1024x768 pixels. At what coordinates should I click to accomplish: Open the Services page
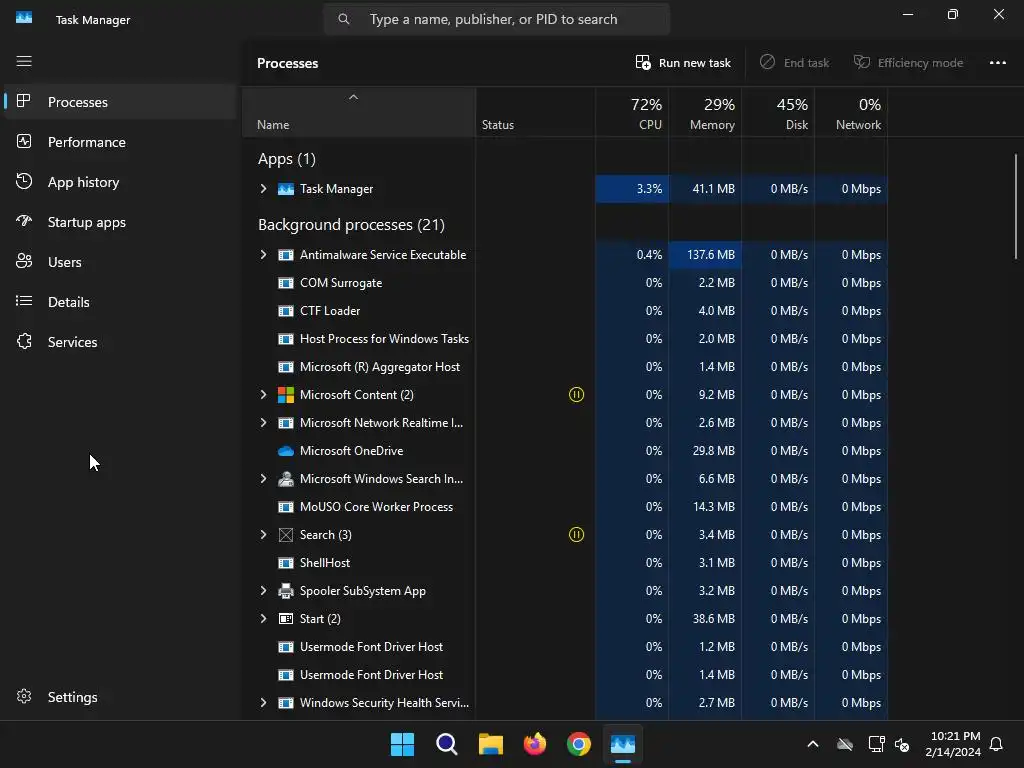click(x=120, y=342)
